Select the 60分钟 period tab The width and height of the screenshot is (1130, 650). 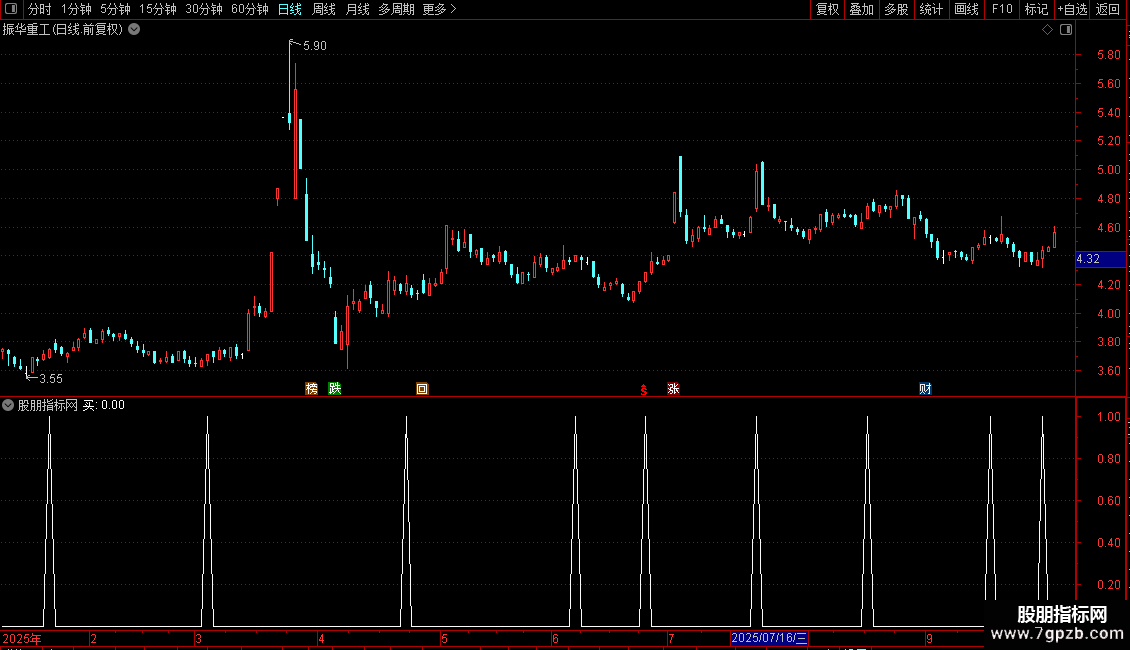250,9
